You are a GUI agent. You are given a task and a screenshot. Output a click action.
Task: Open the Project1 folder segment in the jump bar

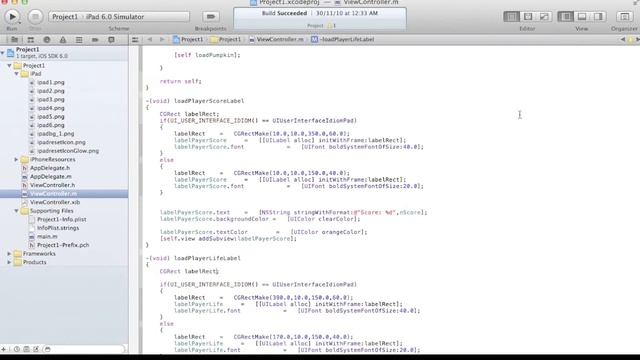(226, 40)
